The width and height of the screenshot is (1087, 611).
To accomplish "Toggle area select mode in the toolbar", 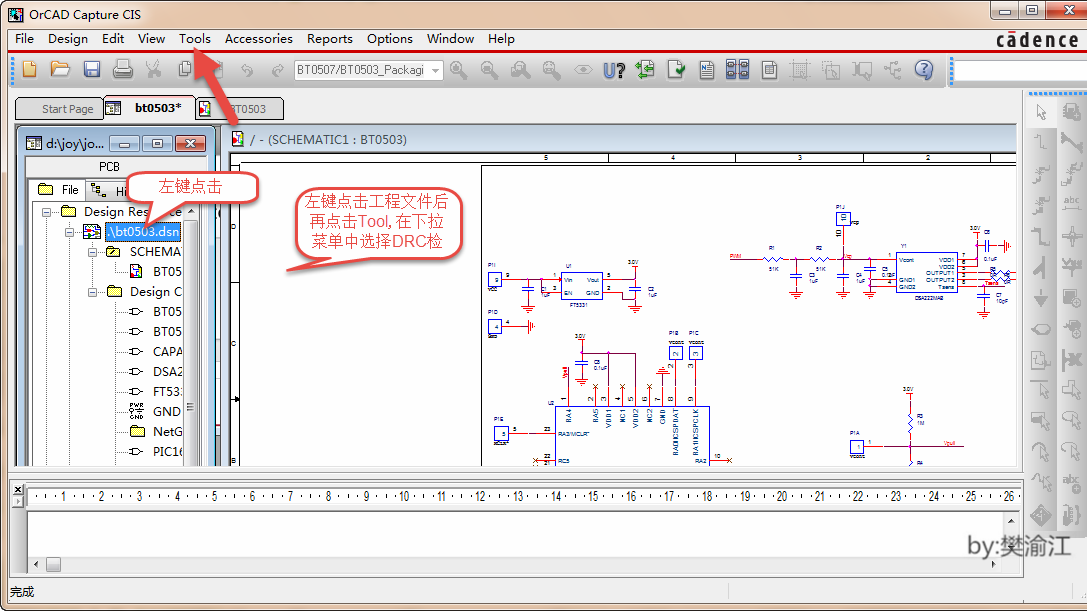I will [831, 70].
